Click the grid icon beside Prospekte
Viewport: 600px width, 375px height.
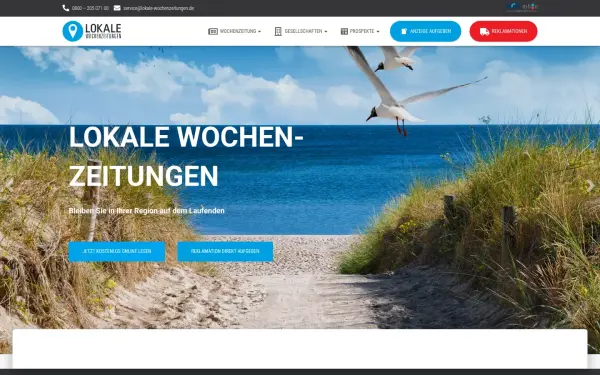(344, 31)
